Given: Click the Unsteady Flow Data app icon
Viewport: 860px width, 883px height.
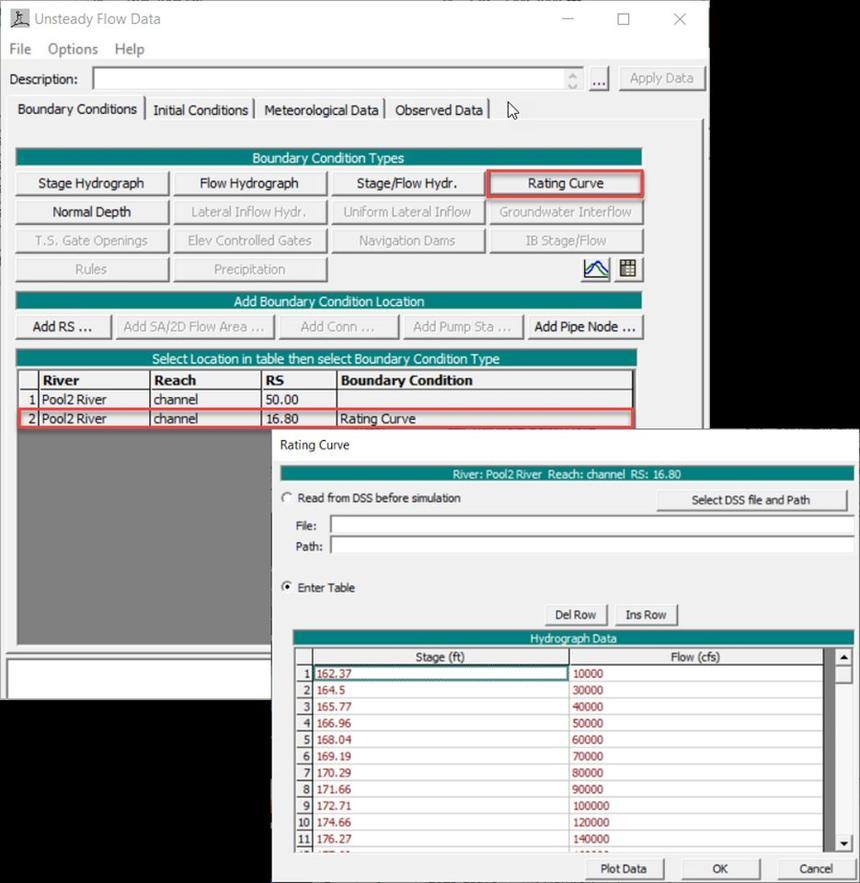Looking at the screenshot, I should pyautogui.click(x=20, y=19).
